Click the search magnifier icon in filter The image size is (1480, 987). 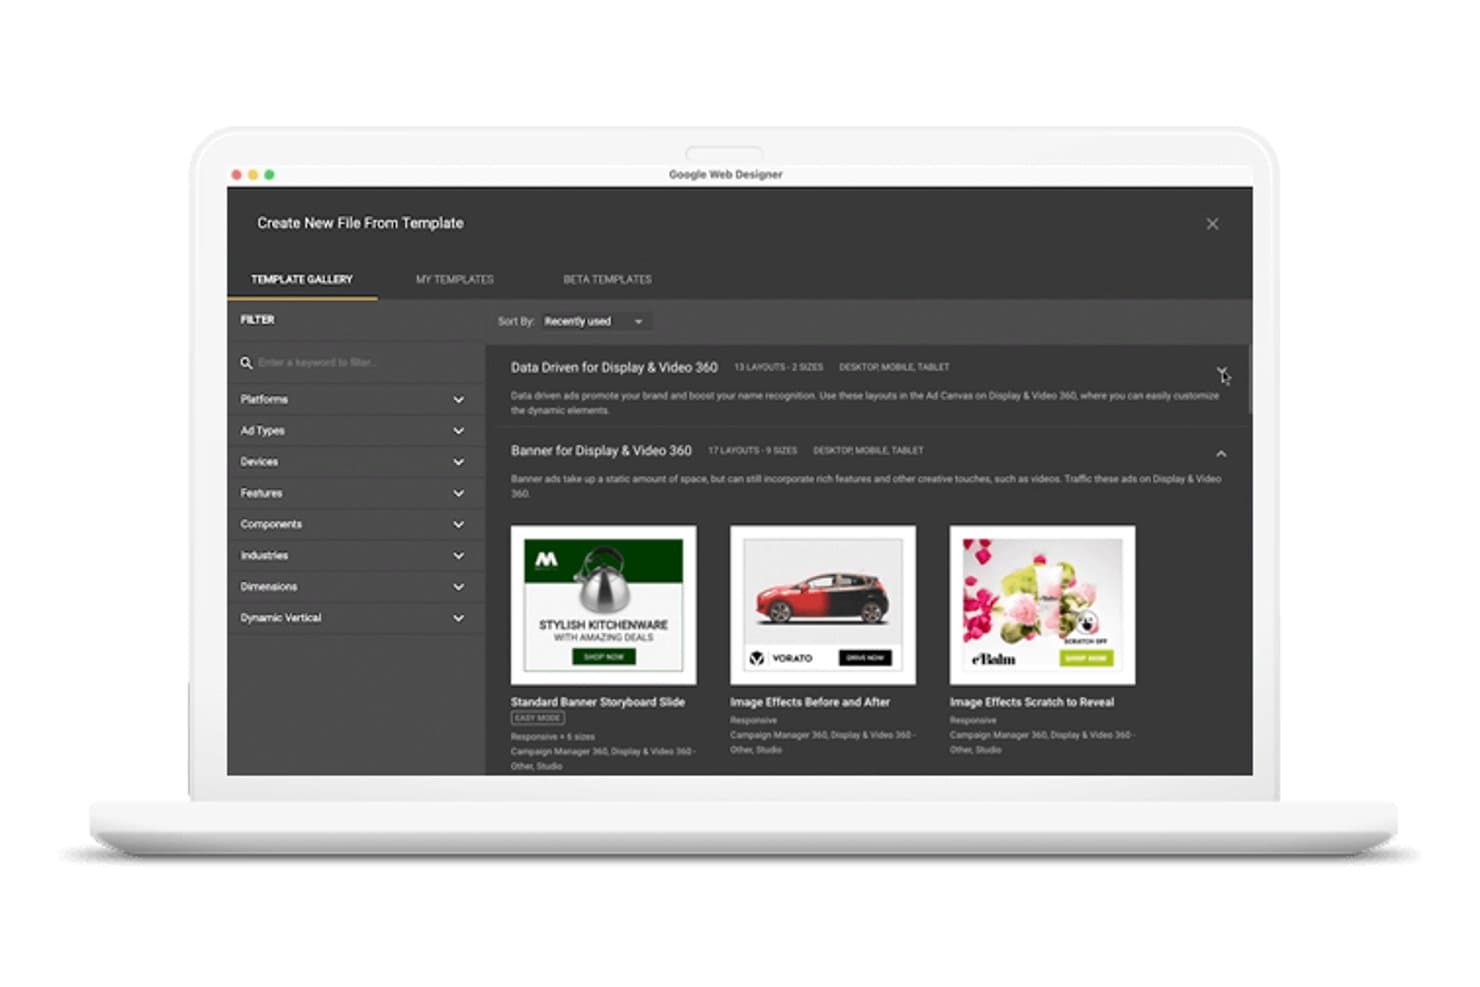coord(245,362)
